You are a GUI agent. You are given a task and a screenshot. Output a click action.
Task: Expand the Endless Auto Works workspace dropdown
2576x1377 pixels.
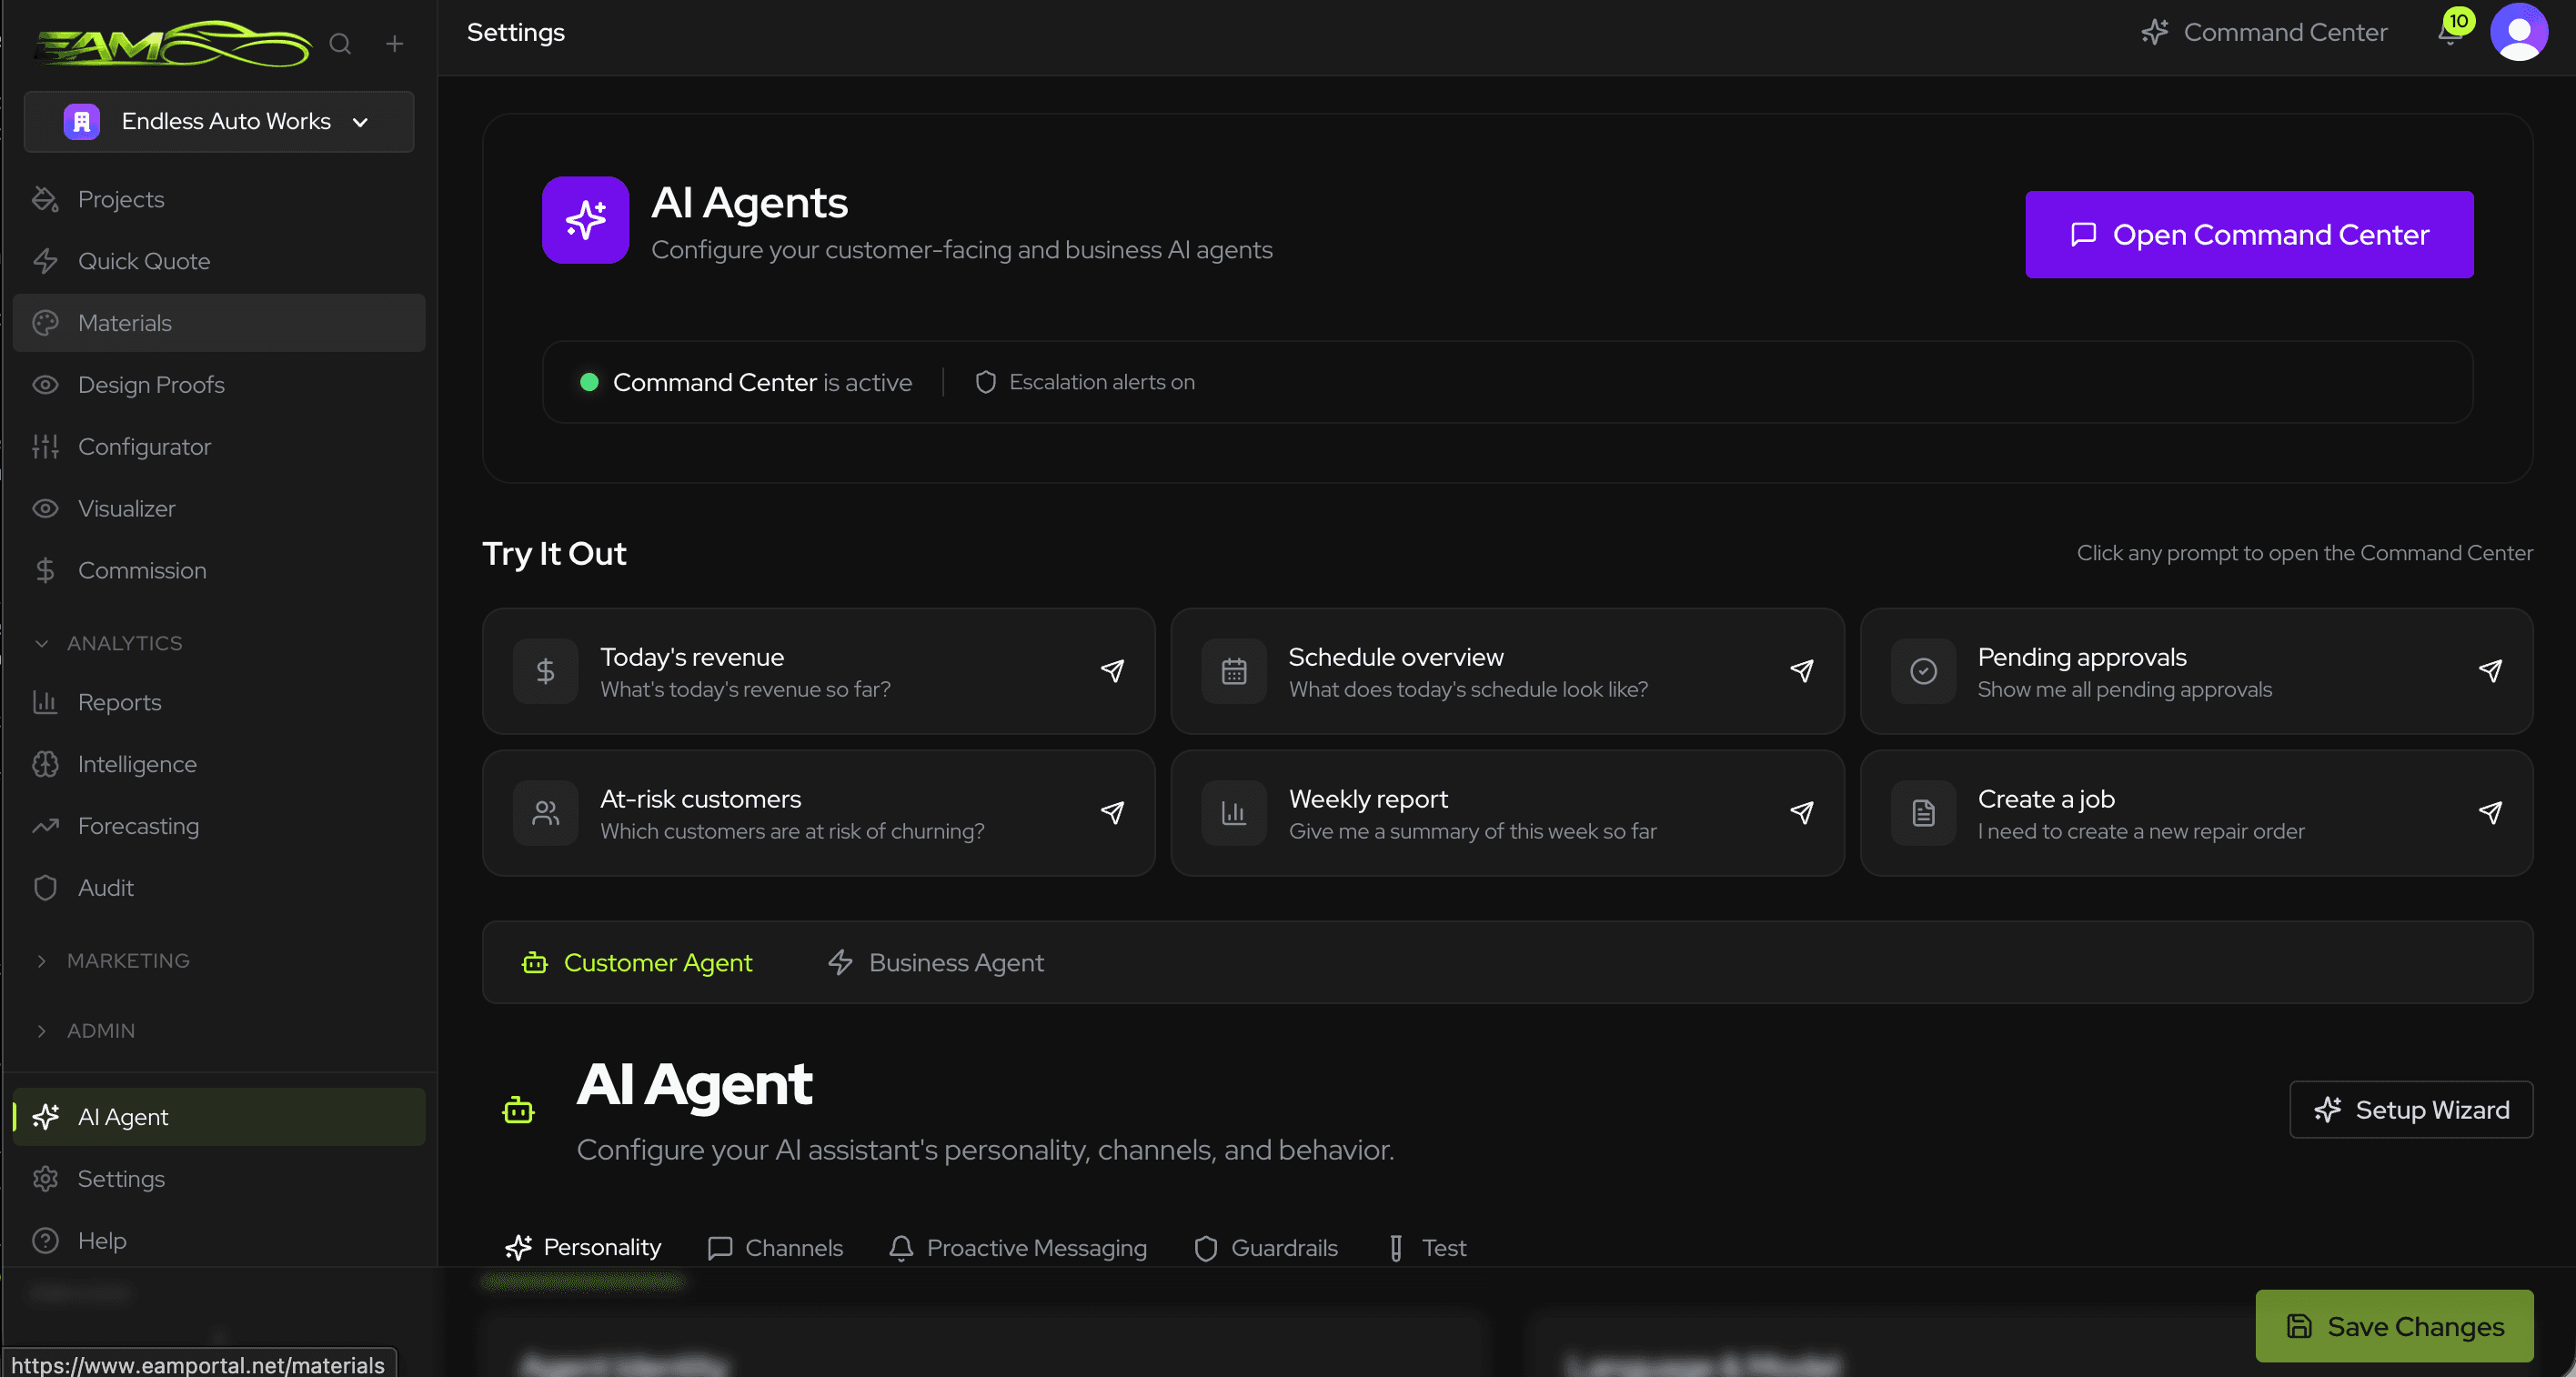coord(219,122)
